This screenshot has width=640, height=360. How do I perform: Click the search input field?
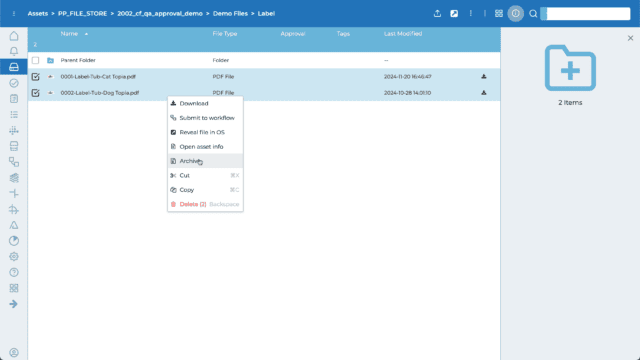pos(586,13)
